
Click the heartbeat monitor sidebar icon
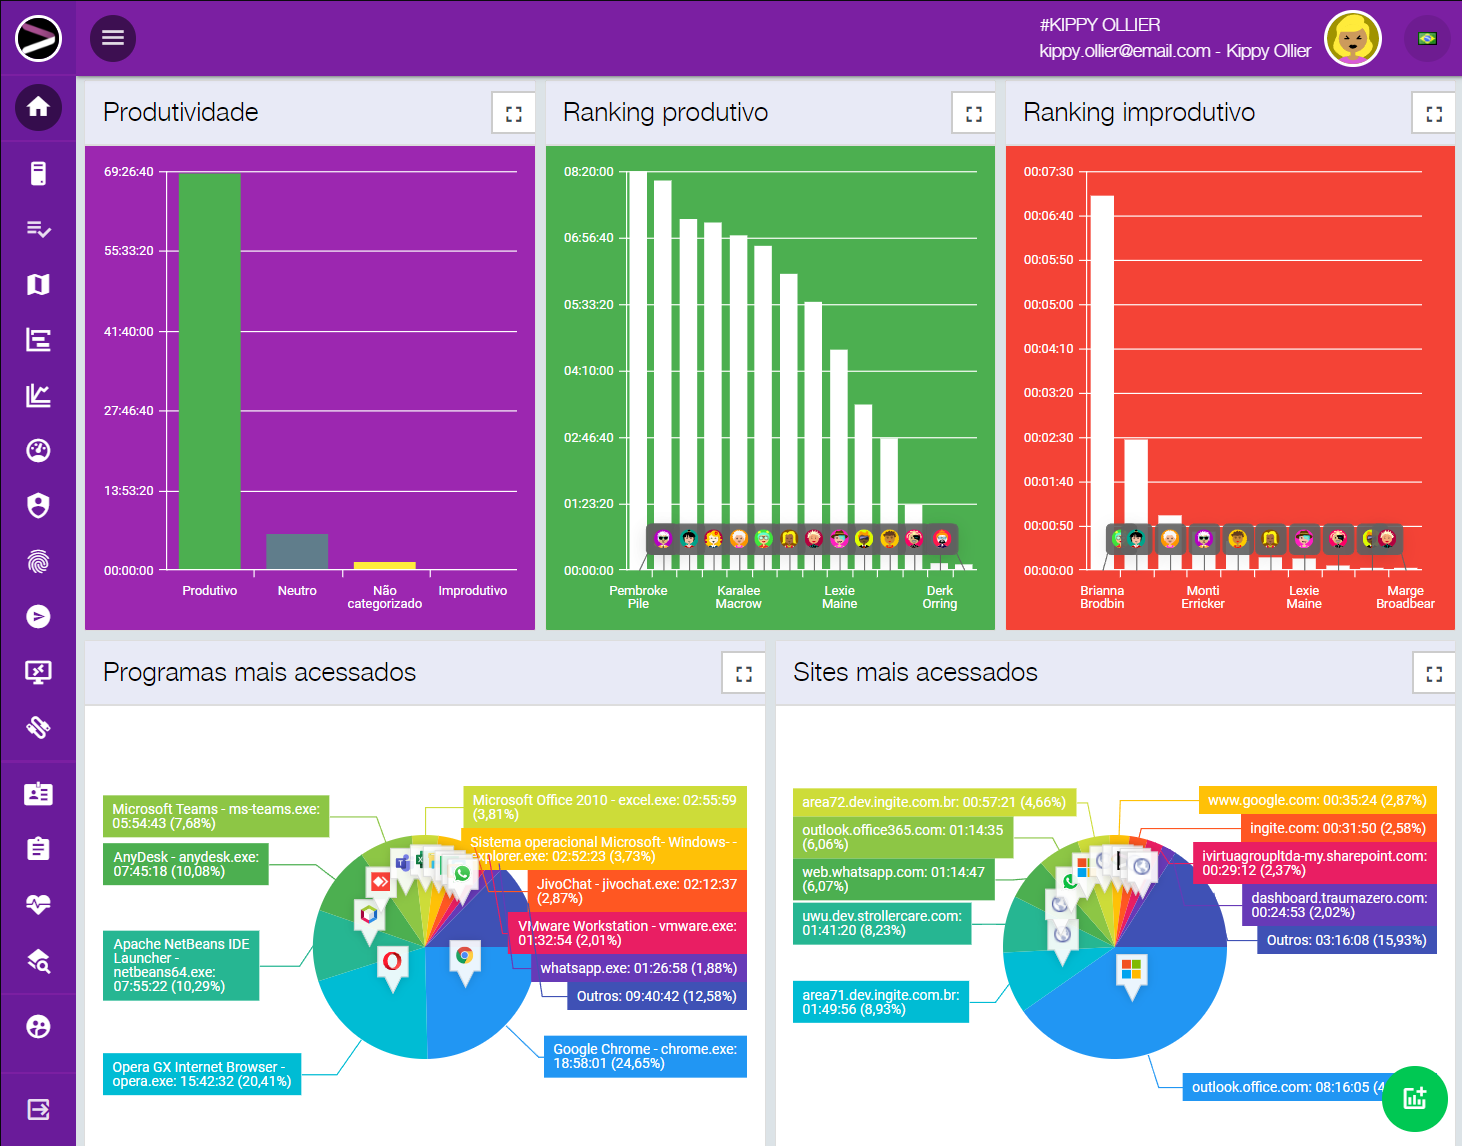coord(38,905)
